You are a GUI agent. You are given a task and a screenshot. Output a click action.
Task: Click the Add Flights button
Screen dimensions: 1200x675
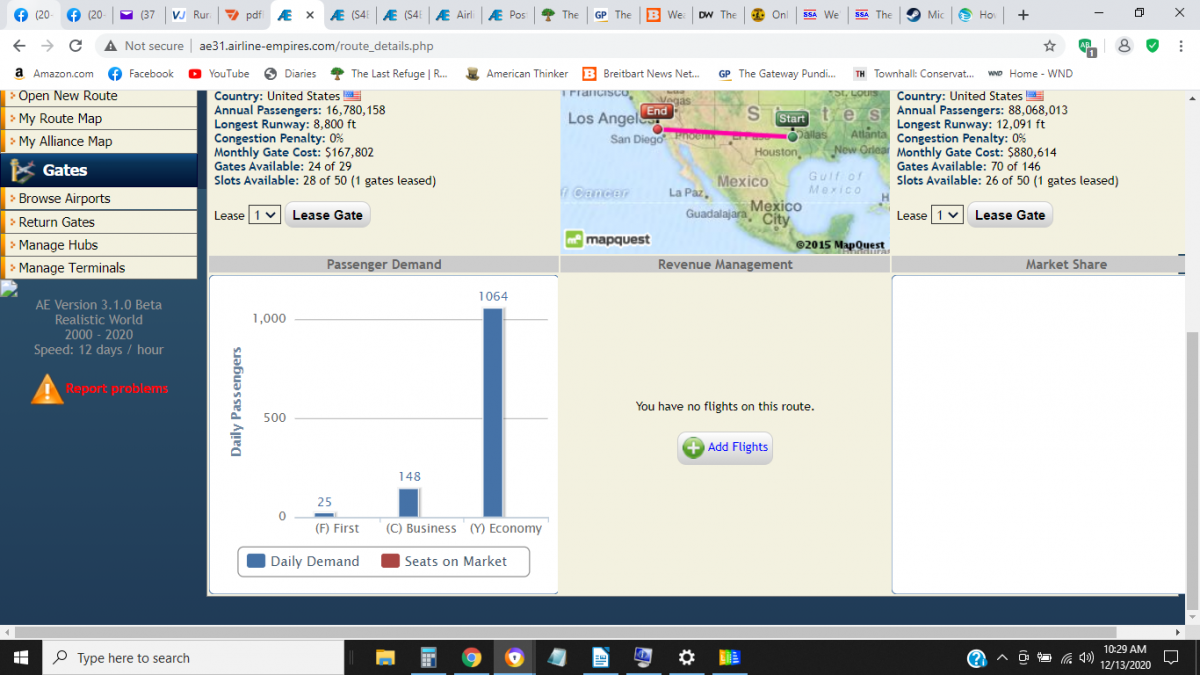pyautogui.click(x=725, y=447)
